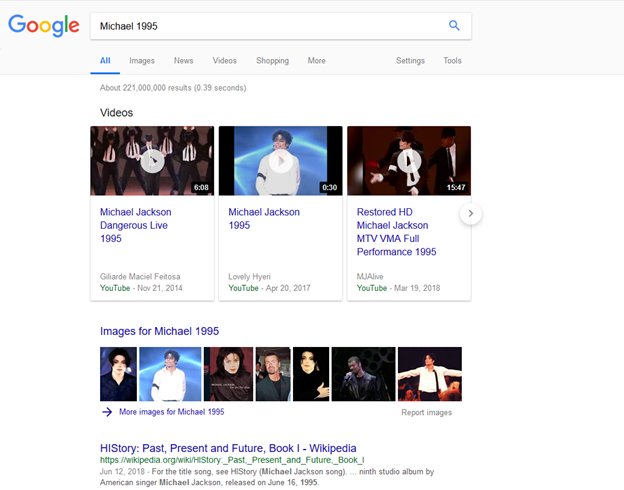
Task: Click YouTube source dated Apr 20, 2017
Action: click(244, 288)
